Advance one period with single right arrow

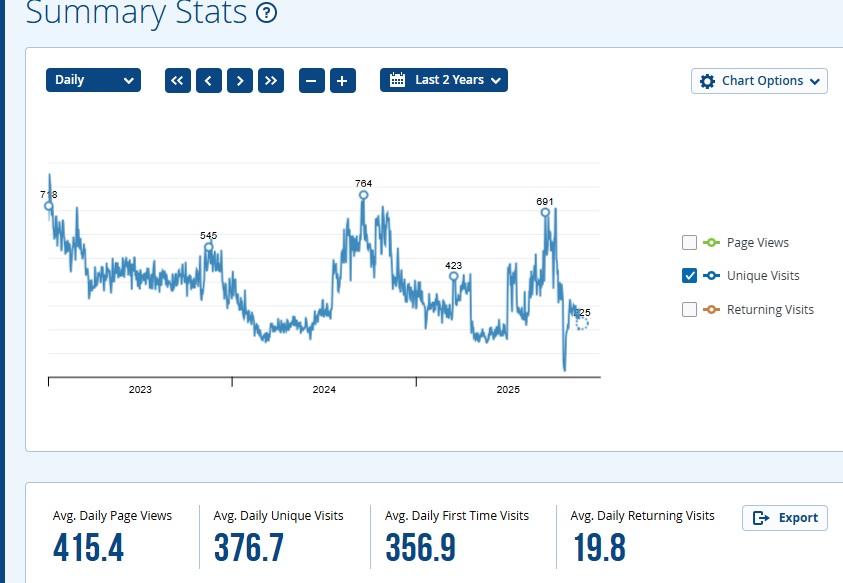[x=239, y=81]
